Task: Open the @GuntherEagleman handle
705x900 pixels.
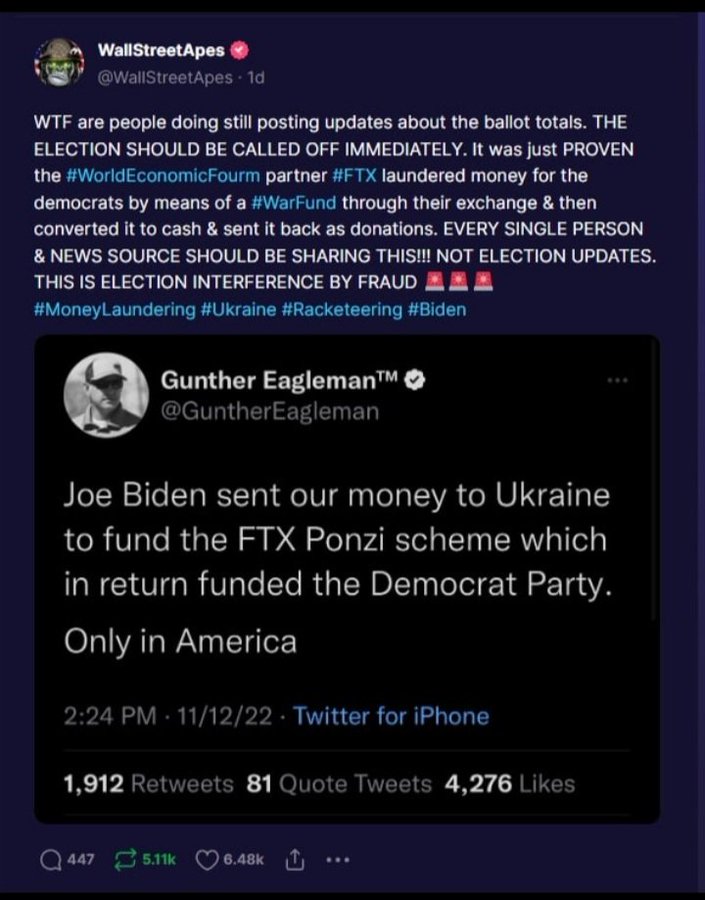Action: point(269,411)
